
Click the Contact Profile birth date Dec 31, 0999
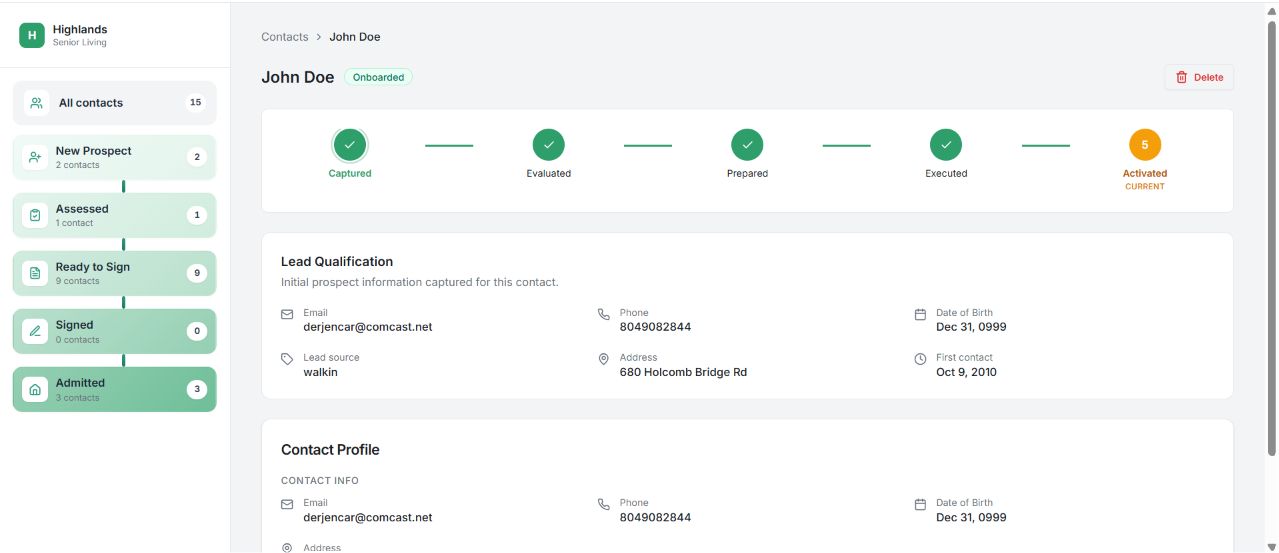click(971, 518)
